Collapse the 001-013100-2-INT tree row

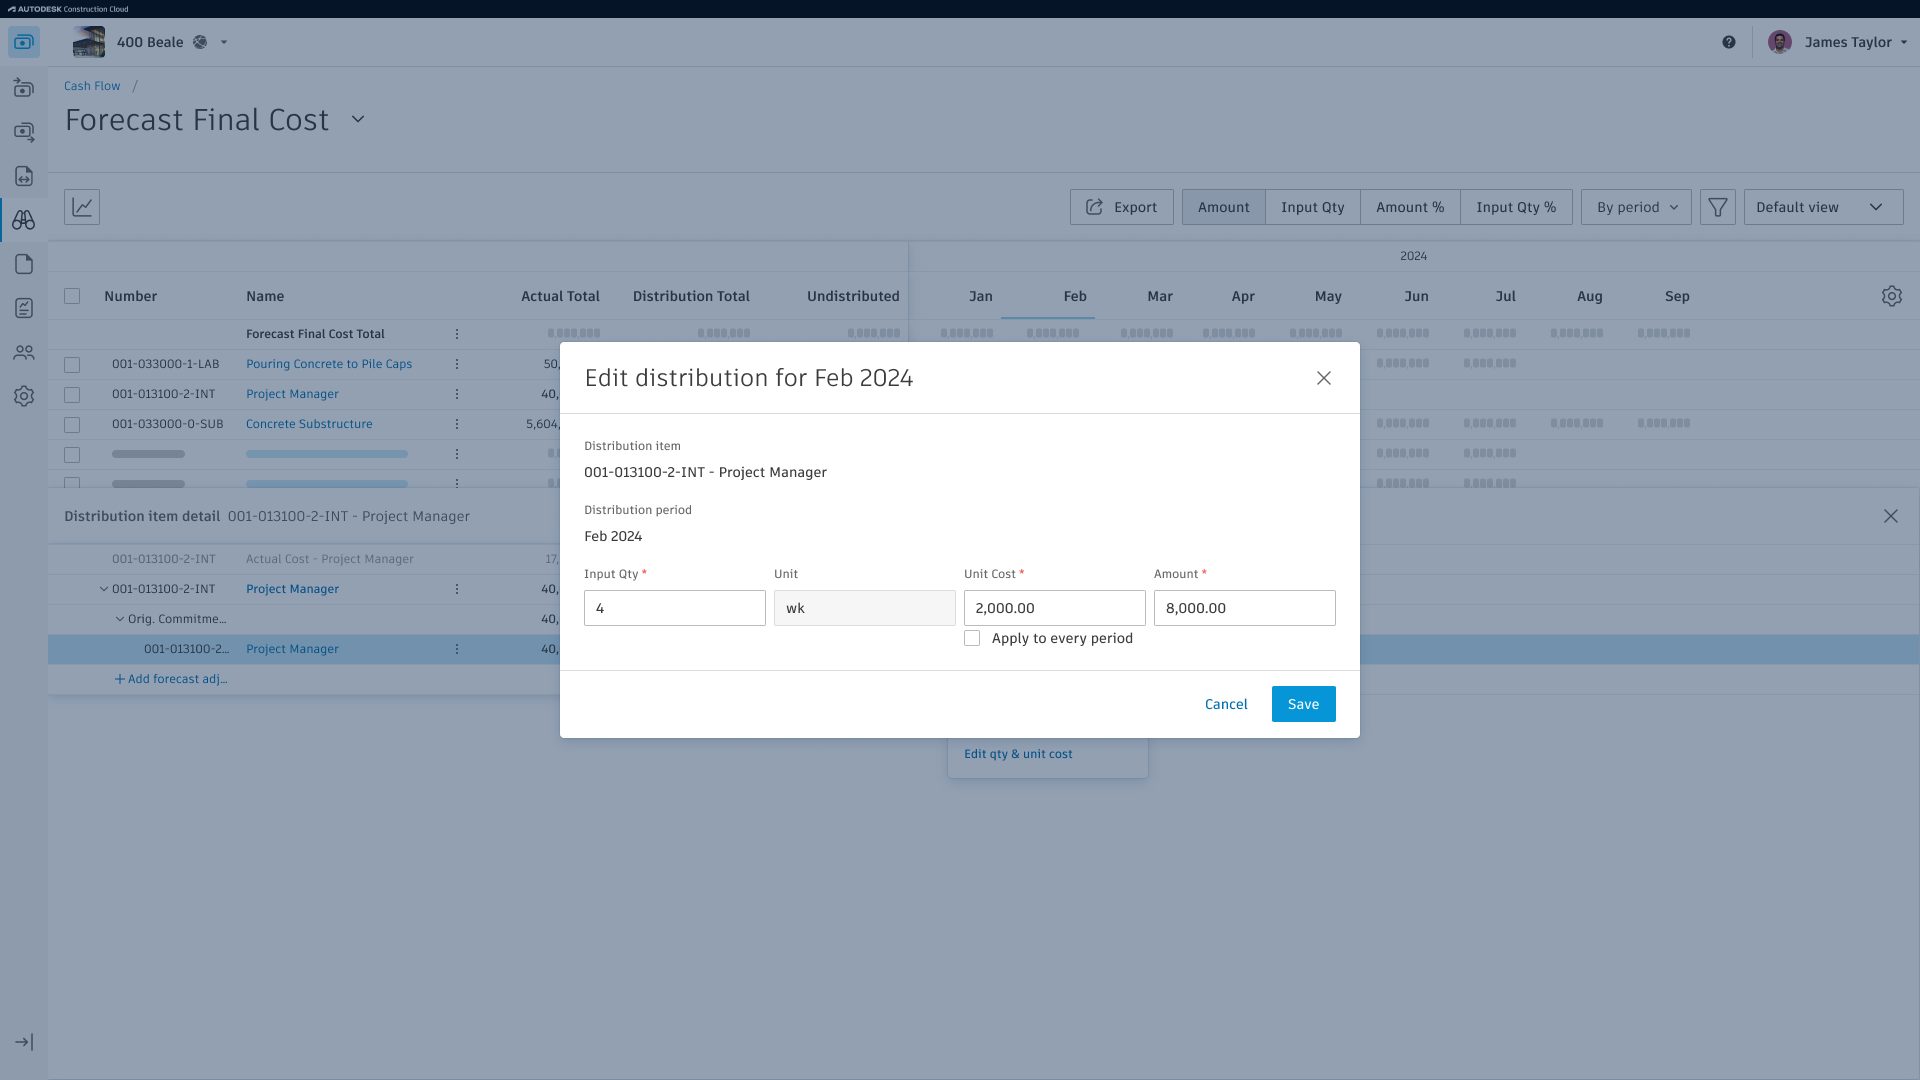[104, 589]
